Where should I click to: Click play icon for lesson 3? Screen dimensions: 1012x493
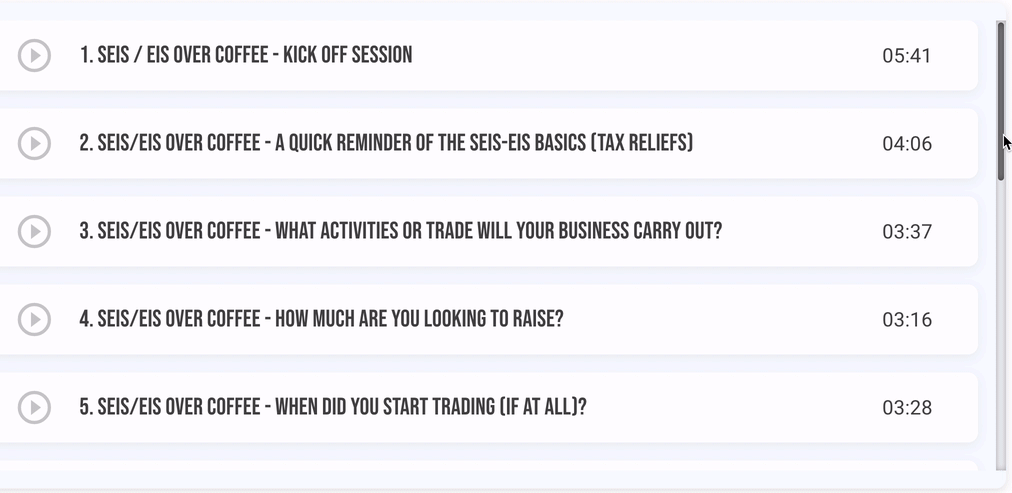point(34,231)
